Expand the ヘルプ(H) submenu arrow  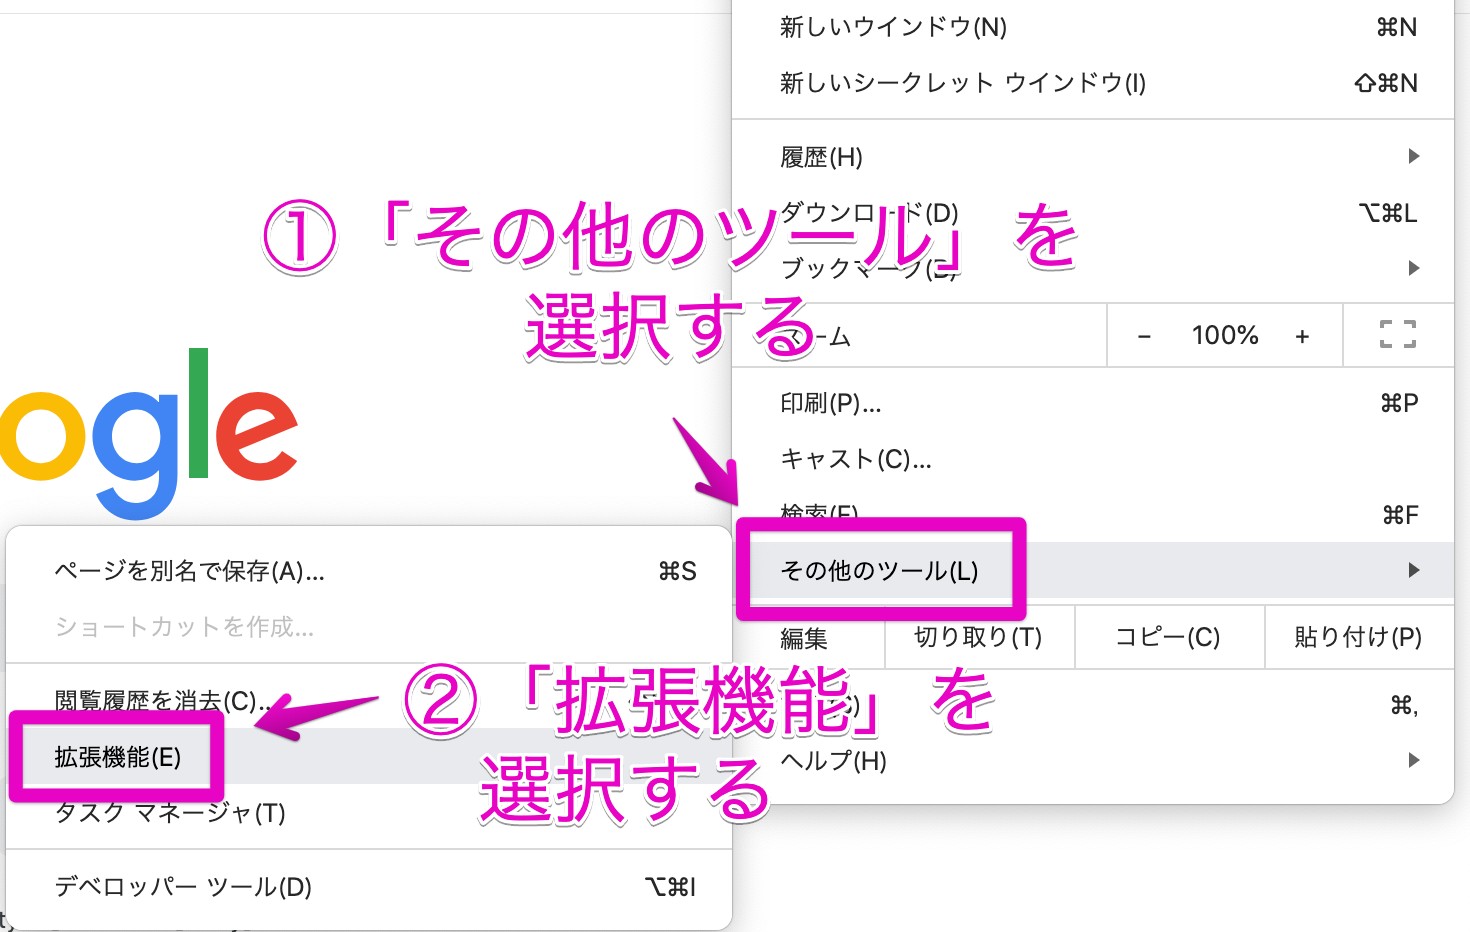[1413, 760]
